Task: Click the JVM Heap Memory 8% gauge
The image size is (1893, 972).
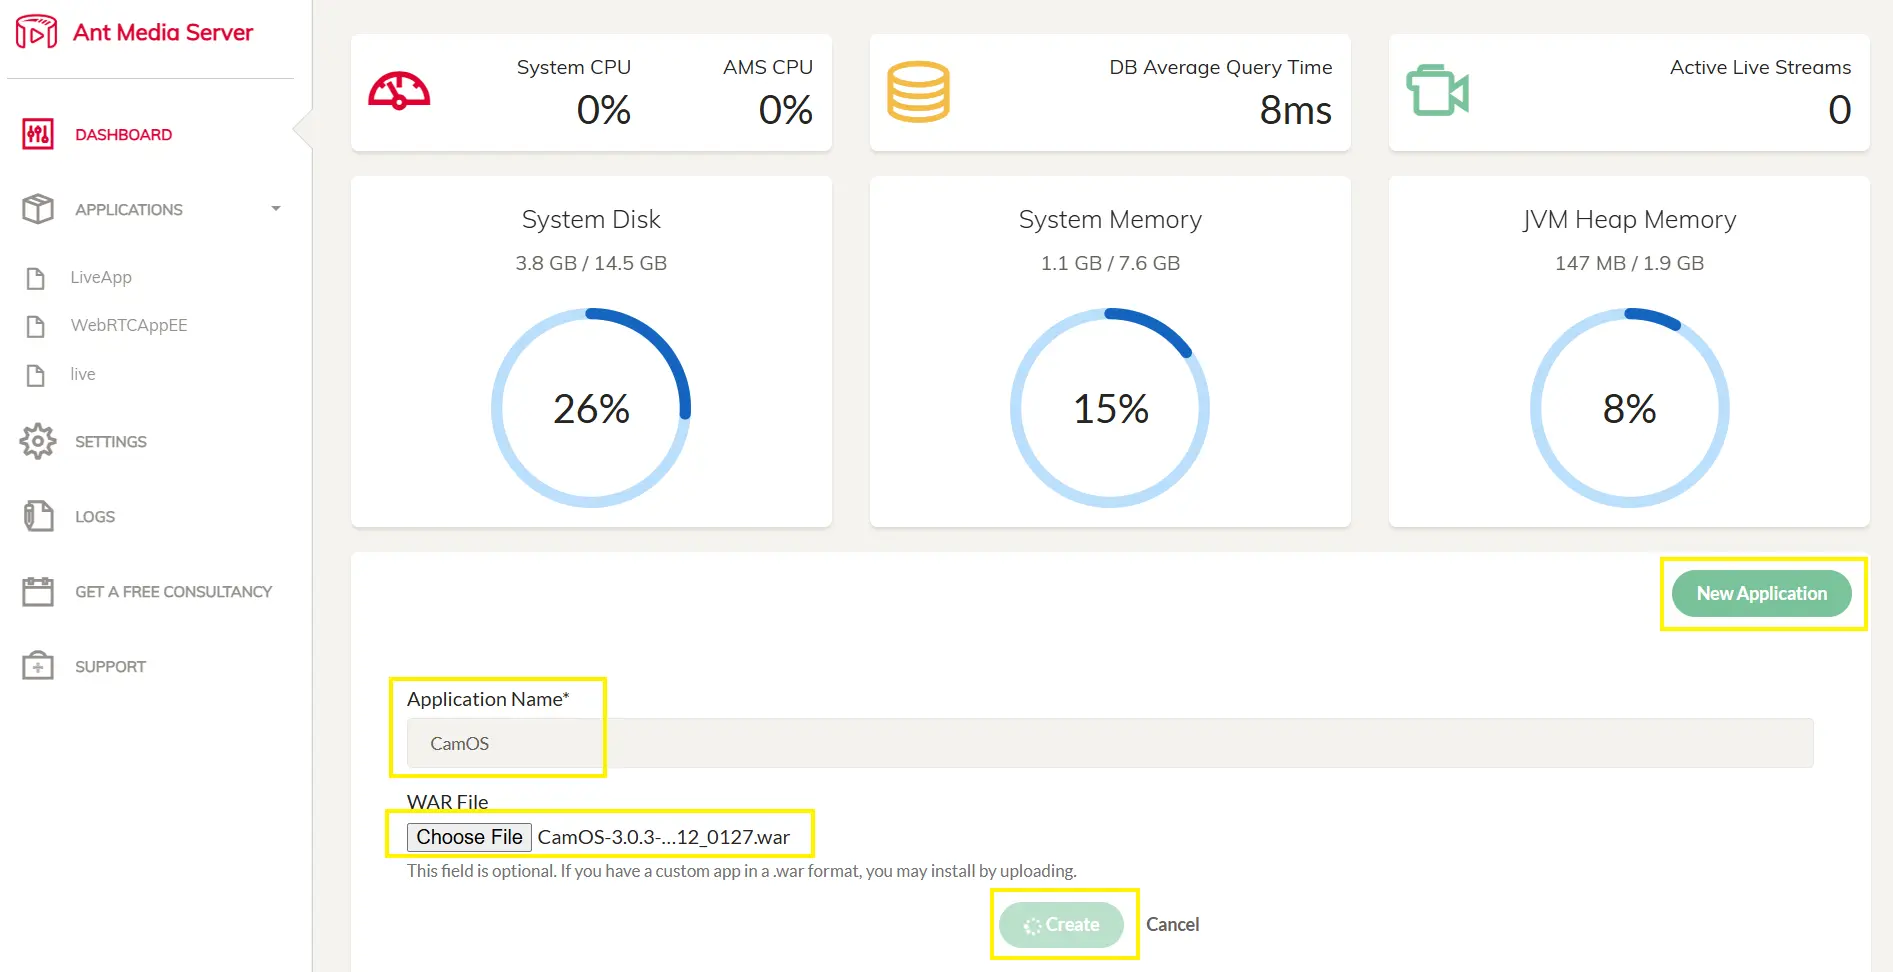Action: click(1629, 408)
